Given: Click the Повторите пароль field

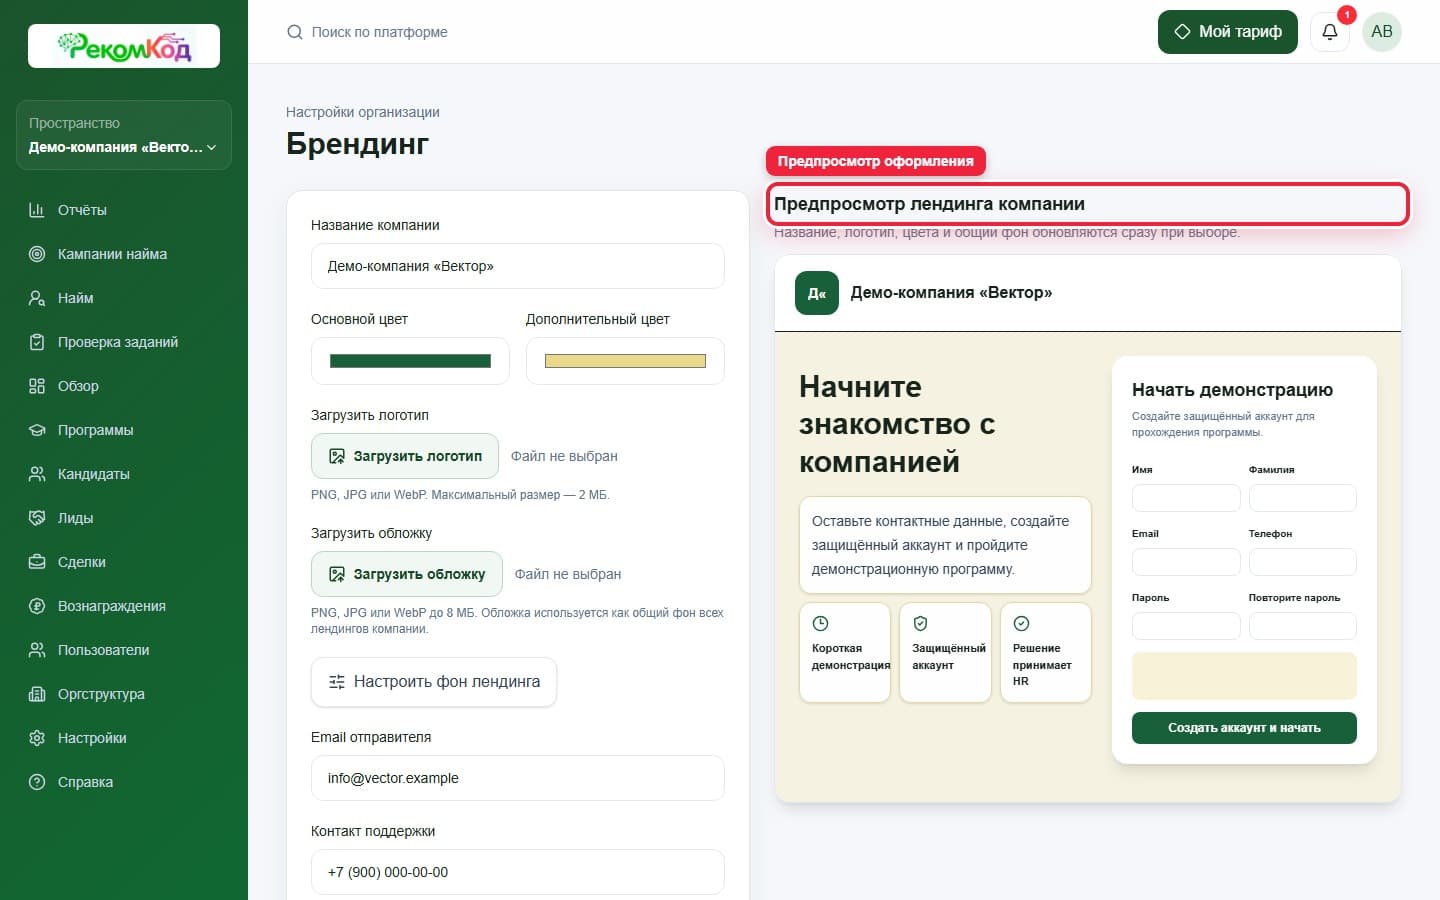Looking at the screenshot, I should [x=1303, y=626].
